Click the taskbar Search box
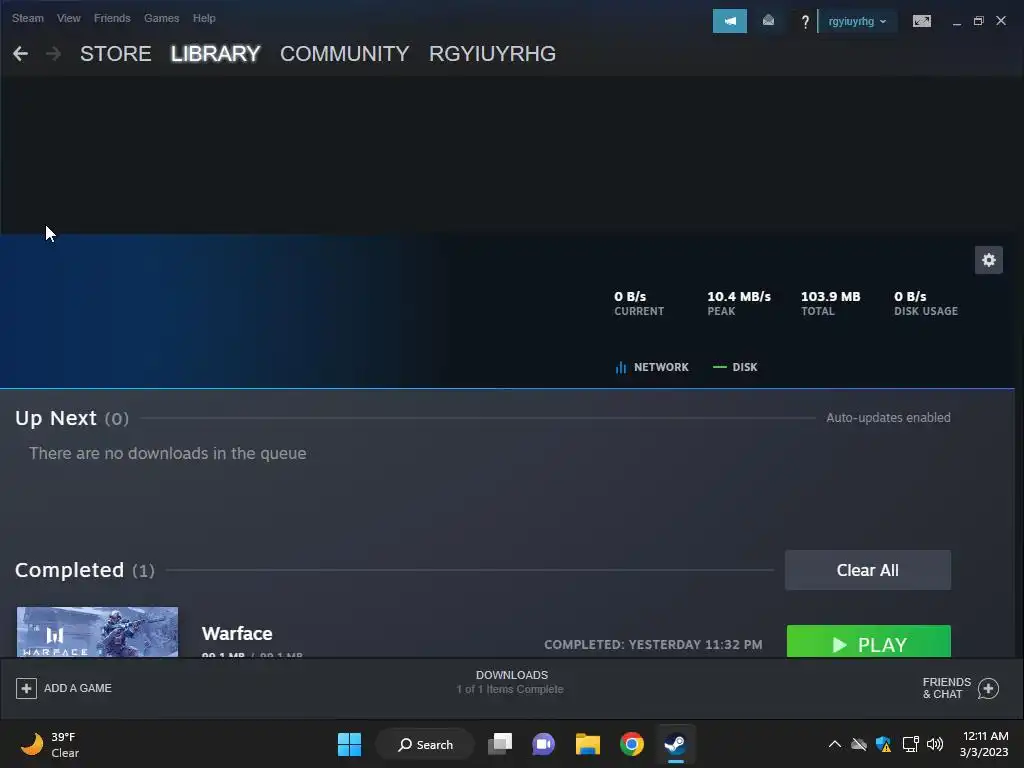 (x=425, y=744)
